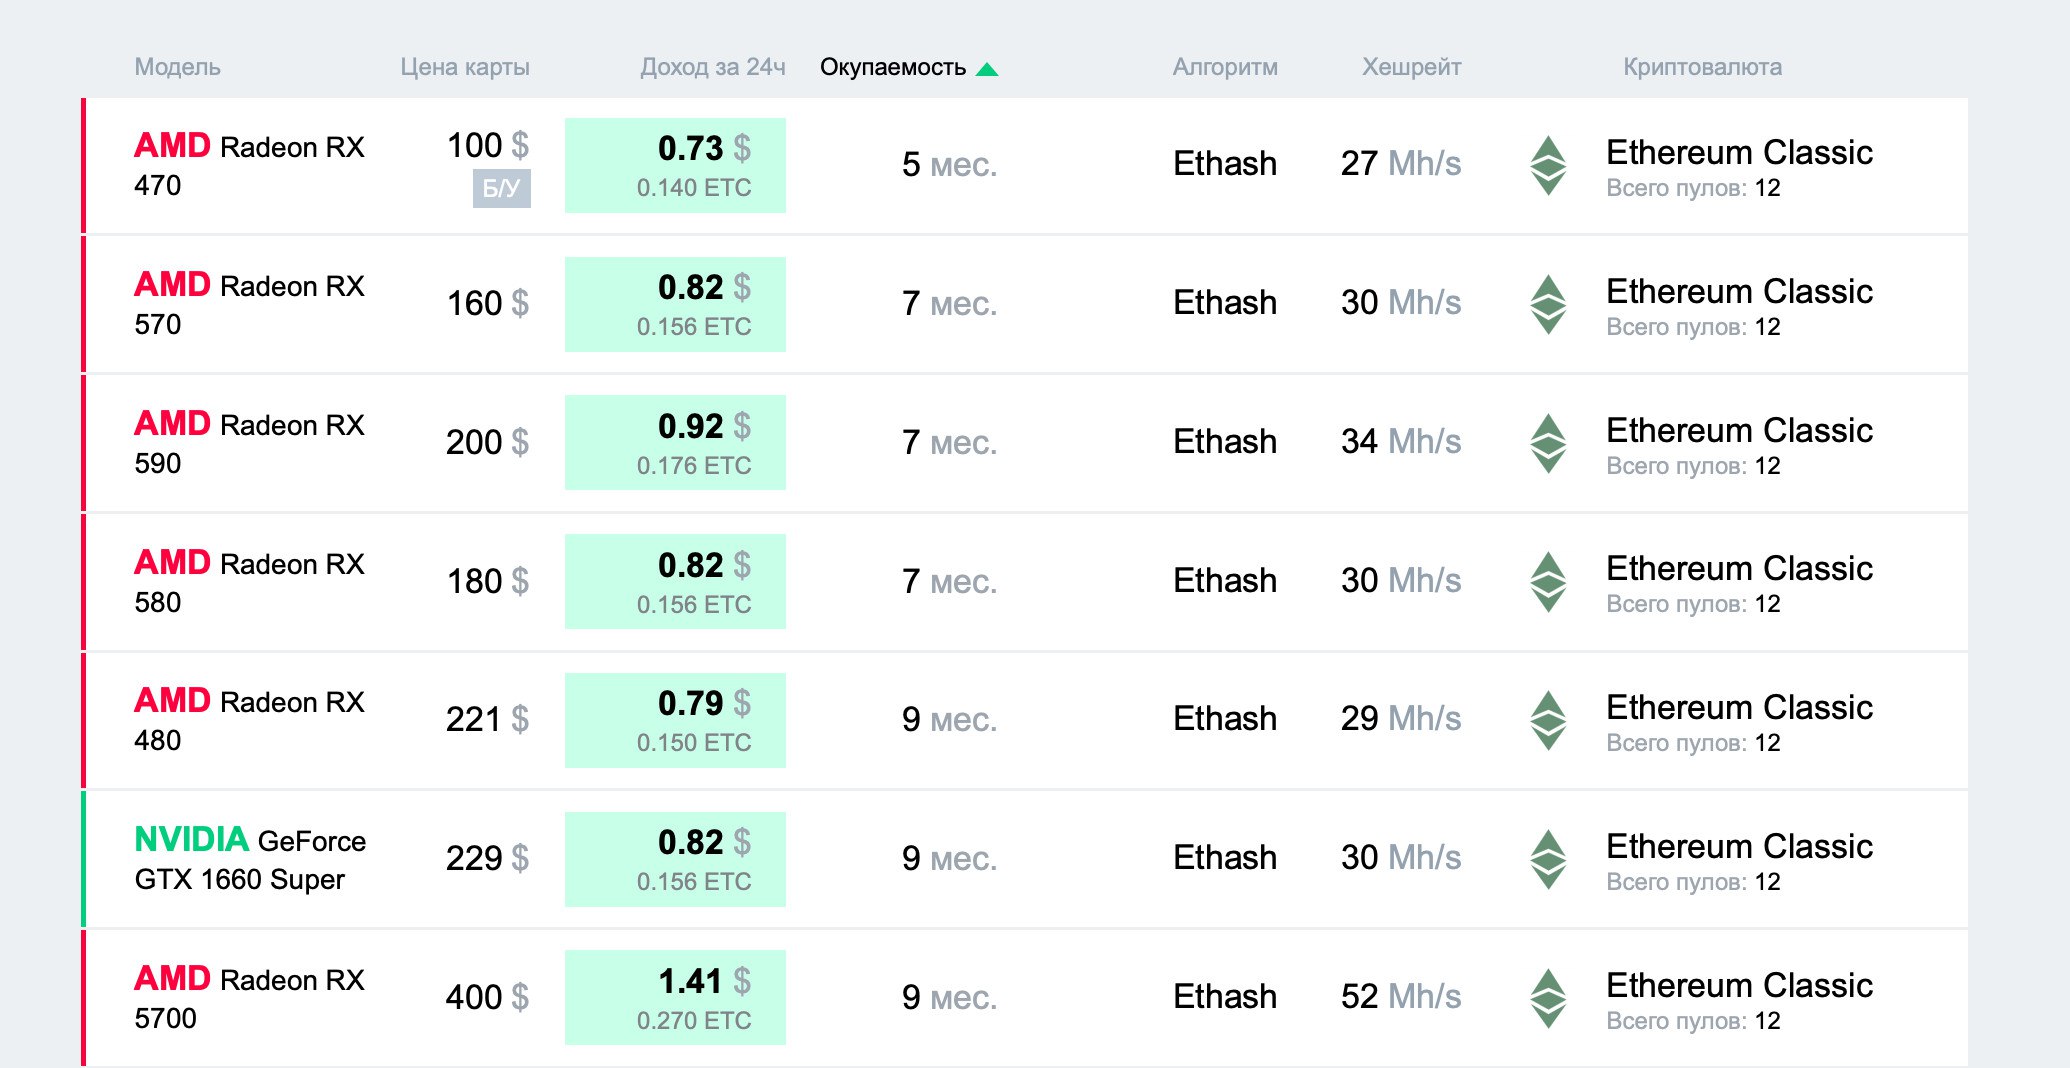Sort table by Окупаемость column

(x=892, y=67)
